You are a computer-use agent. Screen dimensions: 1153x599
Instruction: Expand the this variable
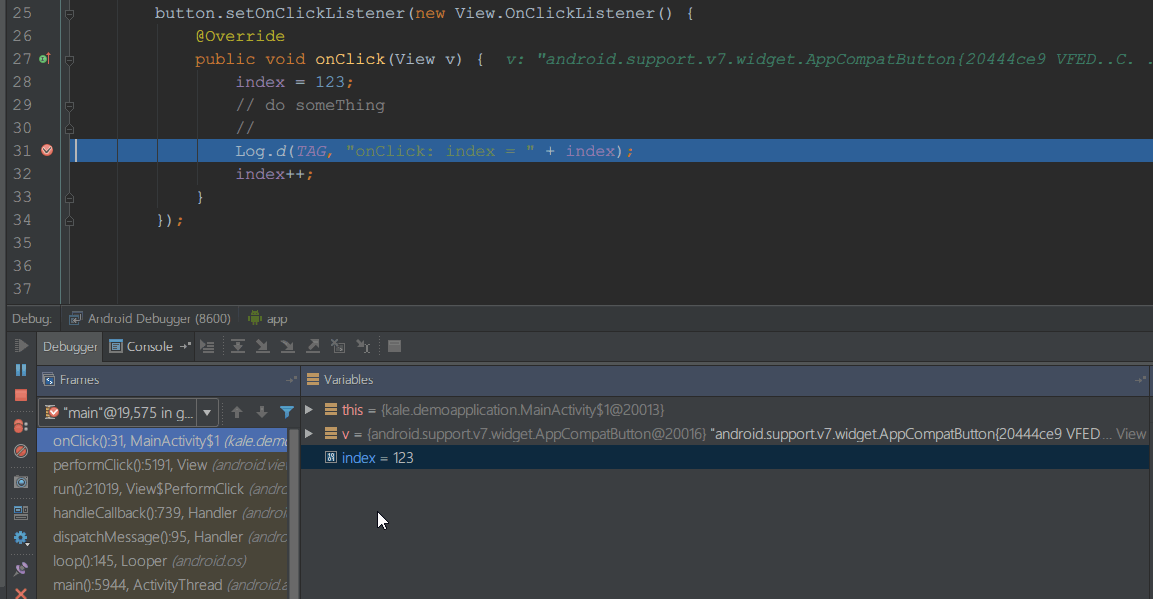310,410
